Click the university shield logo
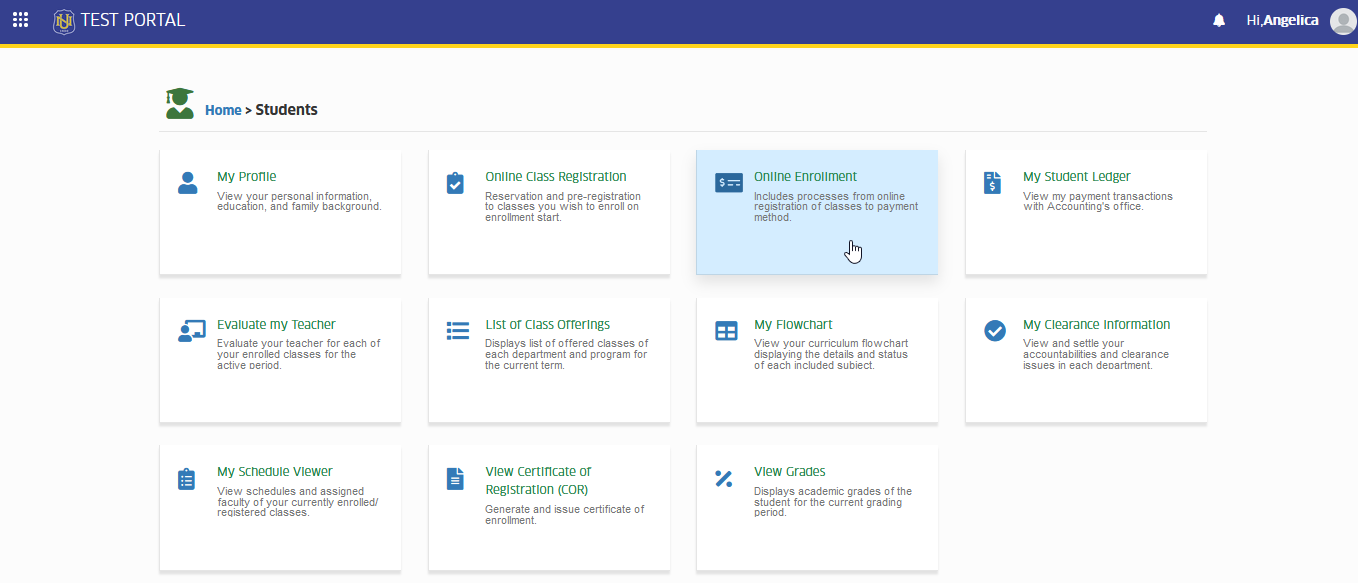1358x583 pixels. point(64,20)
